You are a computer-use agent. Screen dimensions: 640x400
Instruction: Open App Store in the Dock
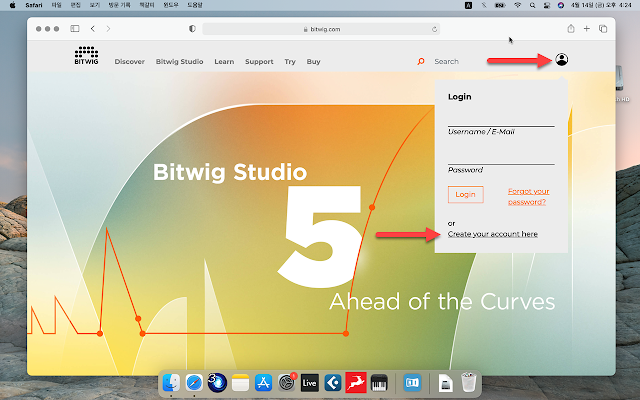pos(263,383)
